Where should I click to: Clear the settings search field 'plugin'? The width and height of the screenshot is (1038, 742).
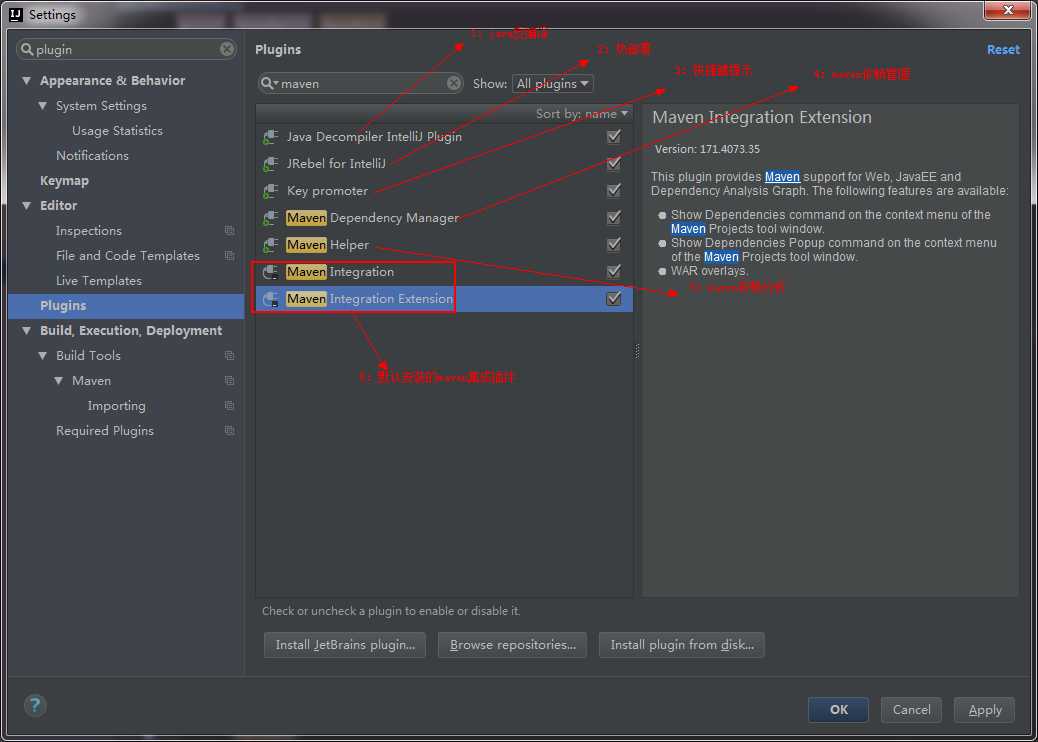pos(226,49)
